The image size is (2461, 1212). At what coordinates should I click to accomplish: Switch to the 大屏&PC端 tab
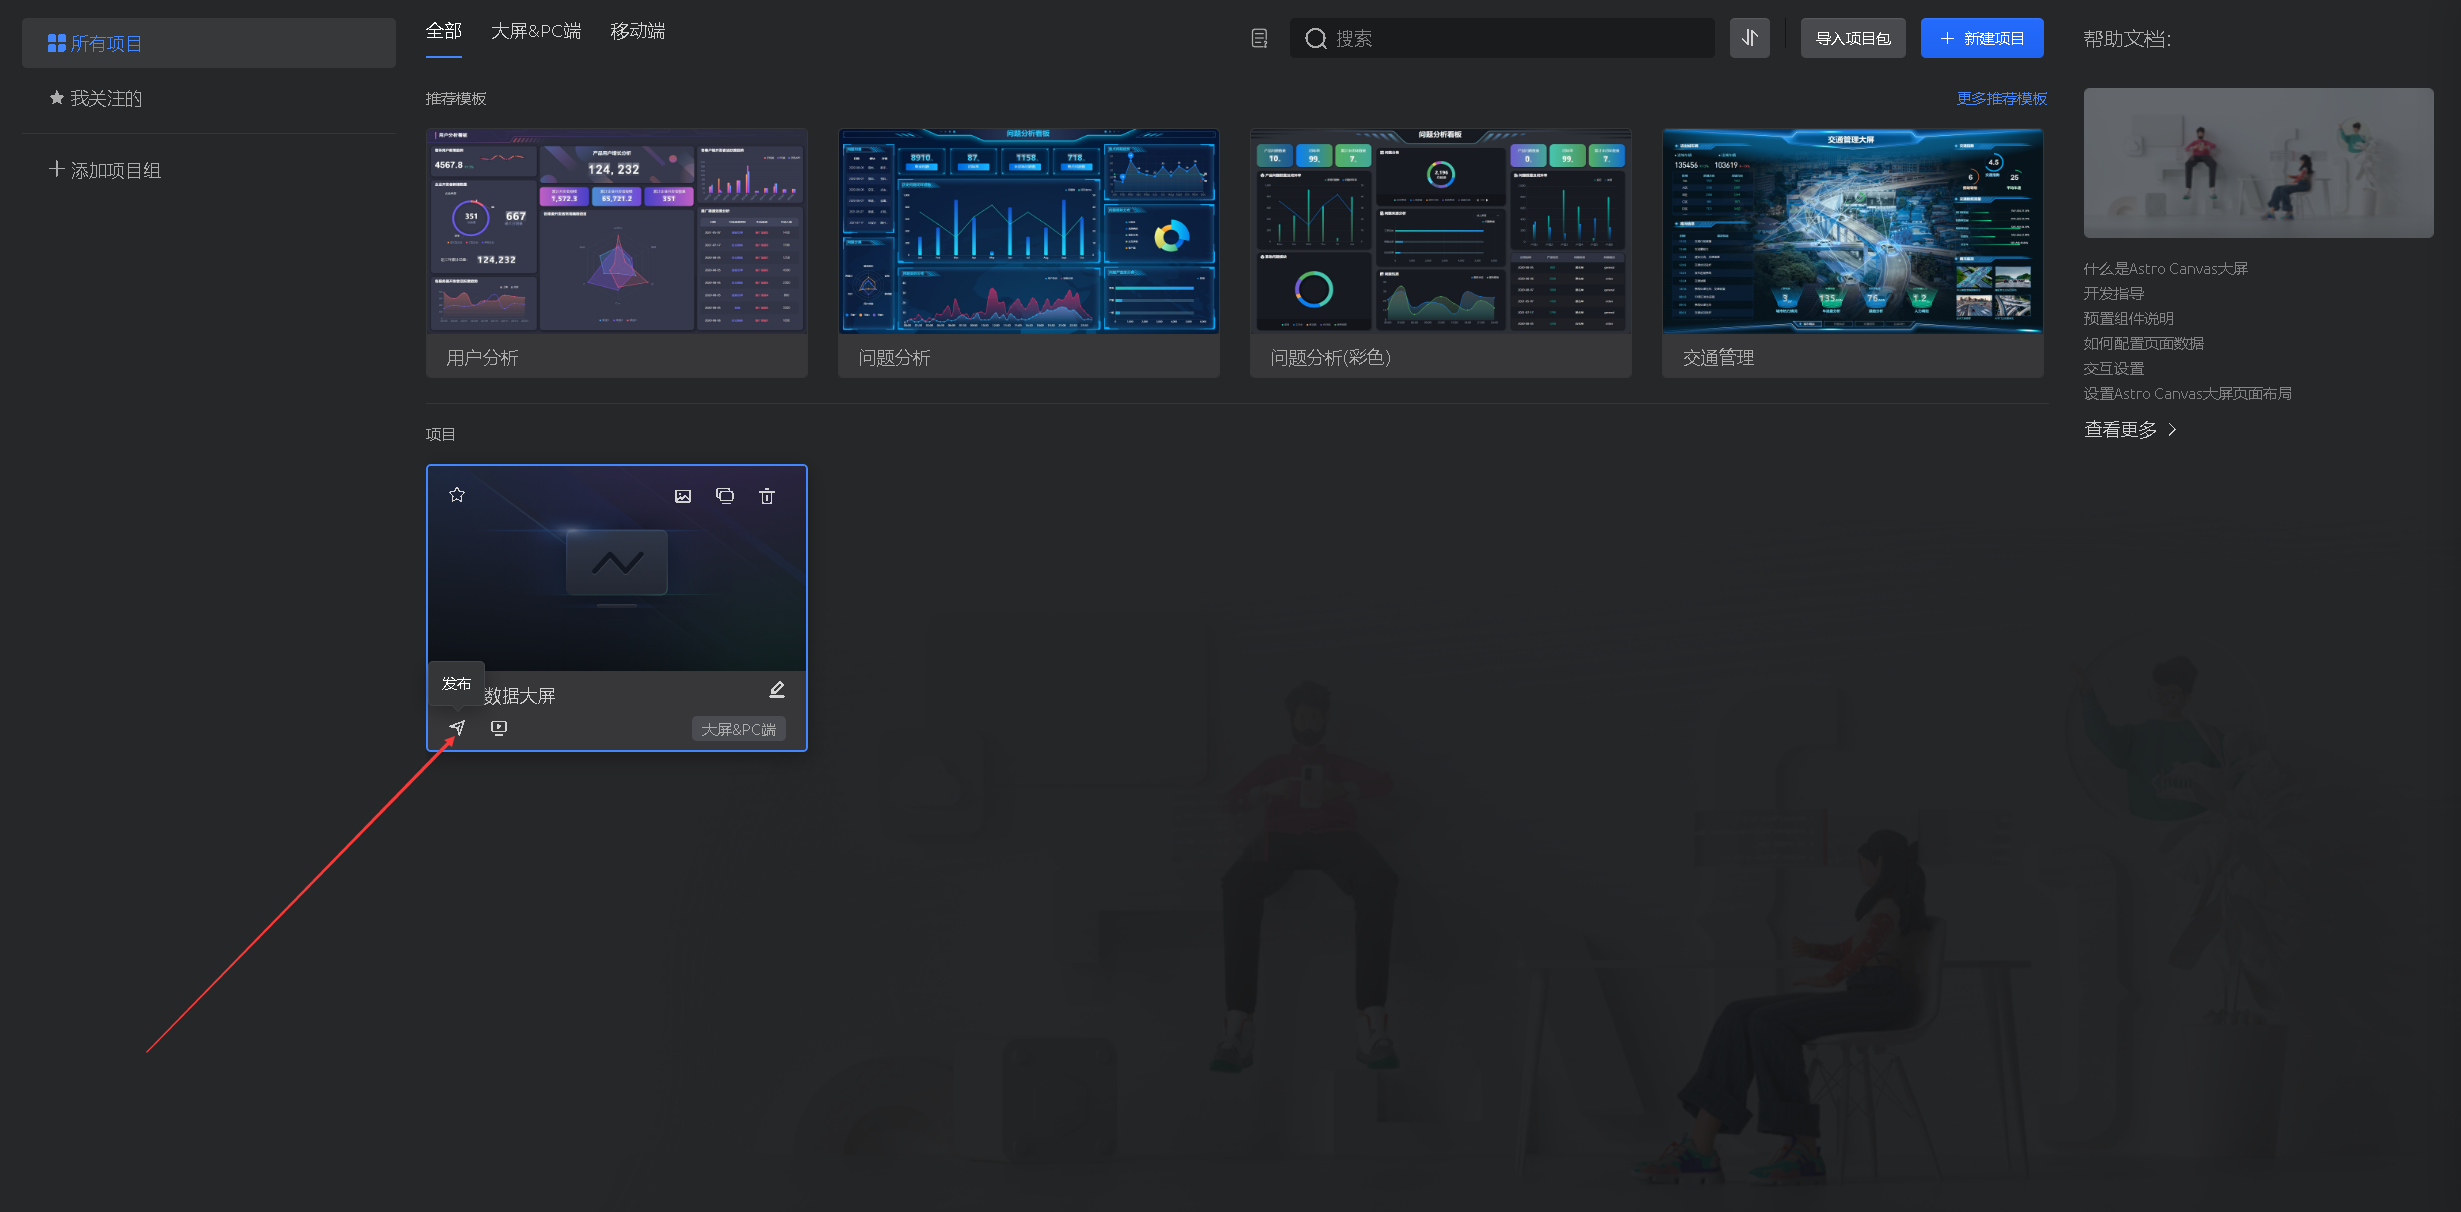(536, 31)
